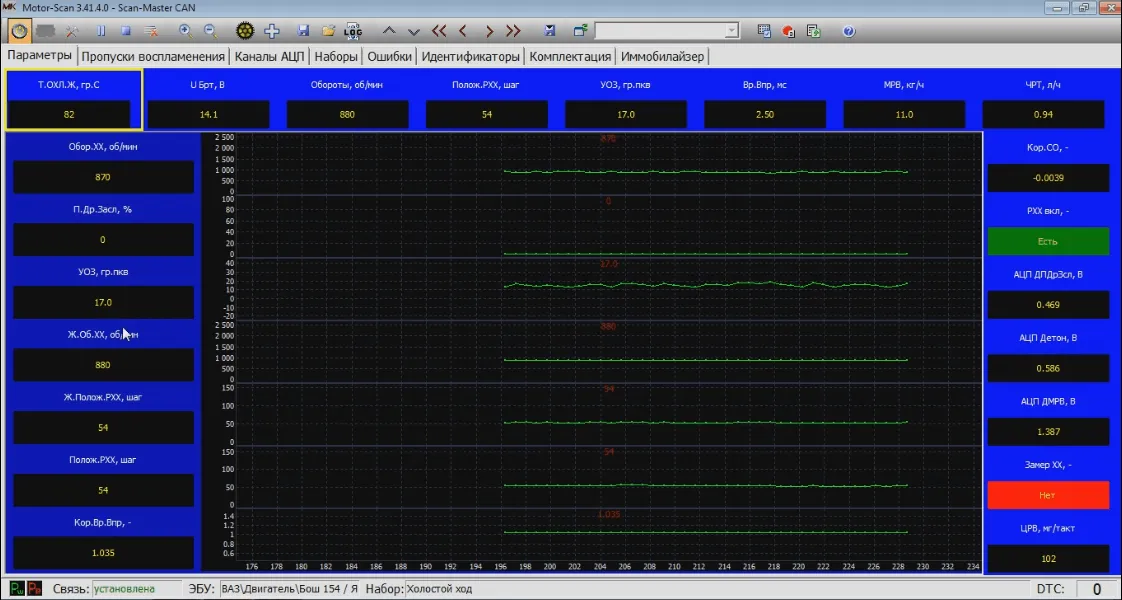The image size is (1122, 600).
Task: Click the red Нет indicator for Замер ХХ
Action: click(1048, 495)
